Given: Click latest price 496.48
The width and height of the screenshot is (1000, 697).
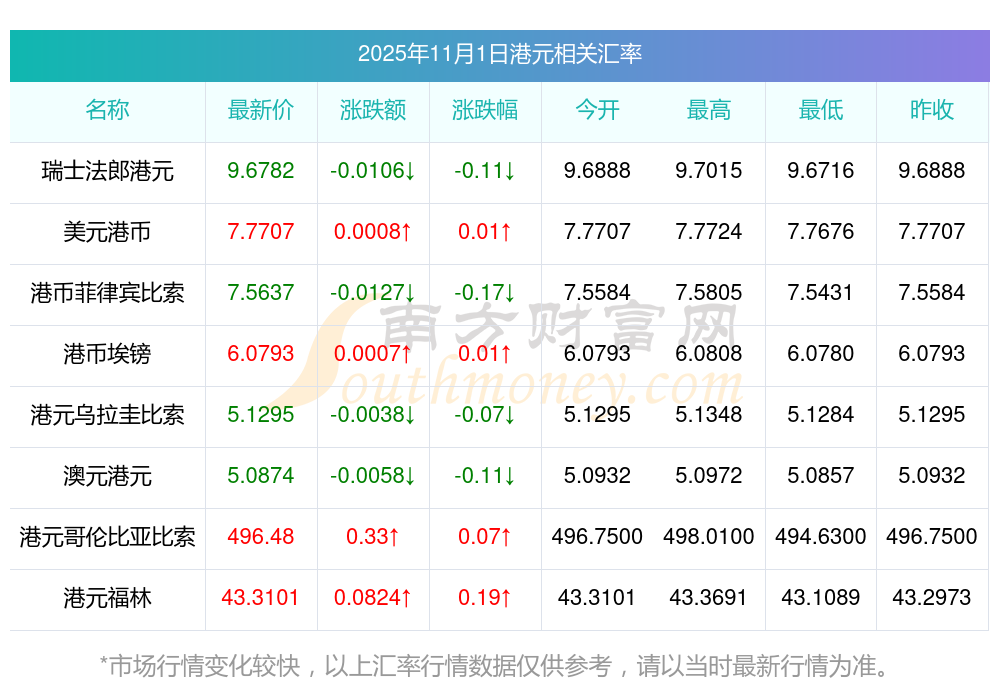Looking at the screenshot, I should tap(261, 536).
